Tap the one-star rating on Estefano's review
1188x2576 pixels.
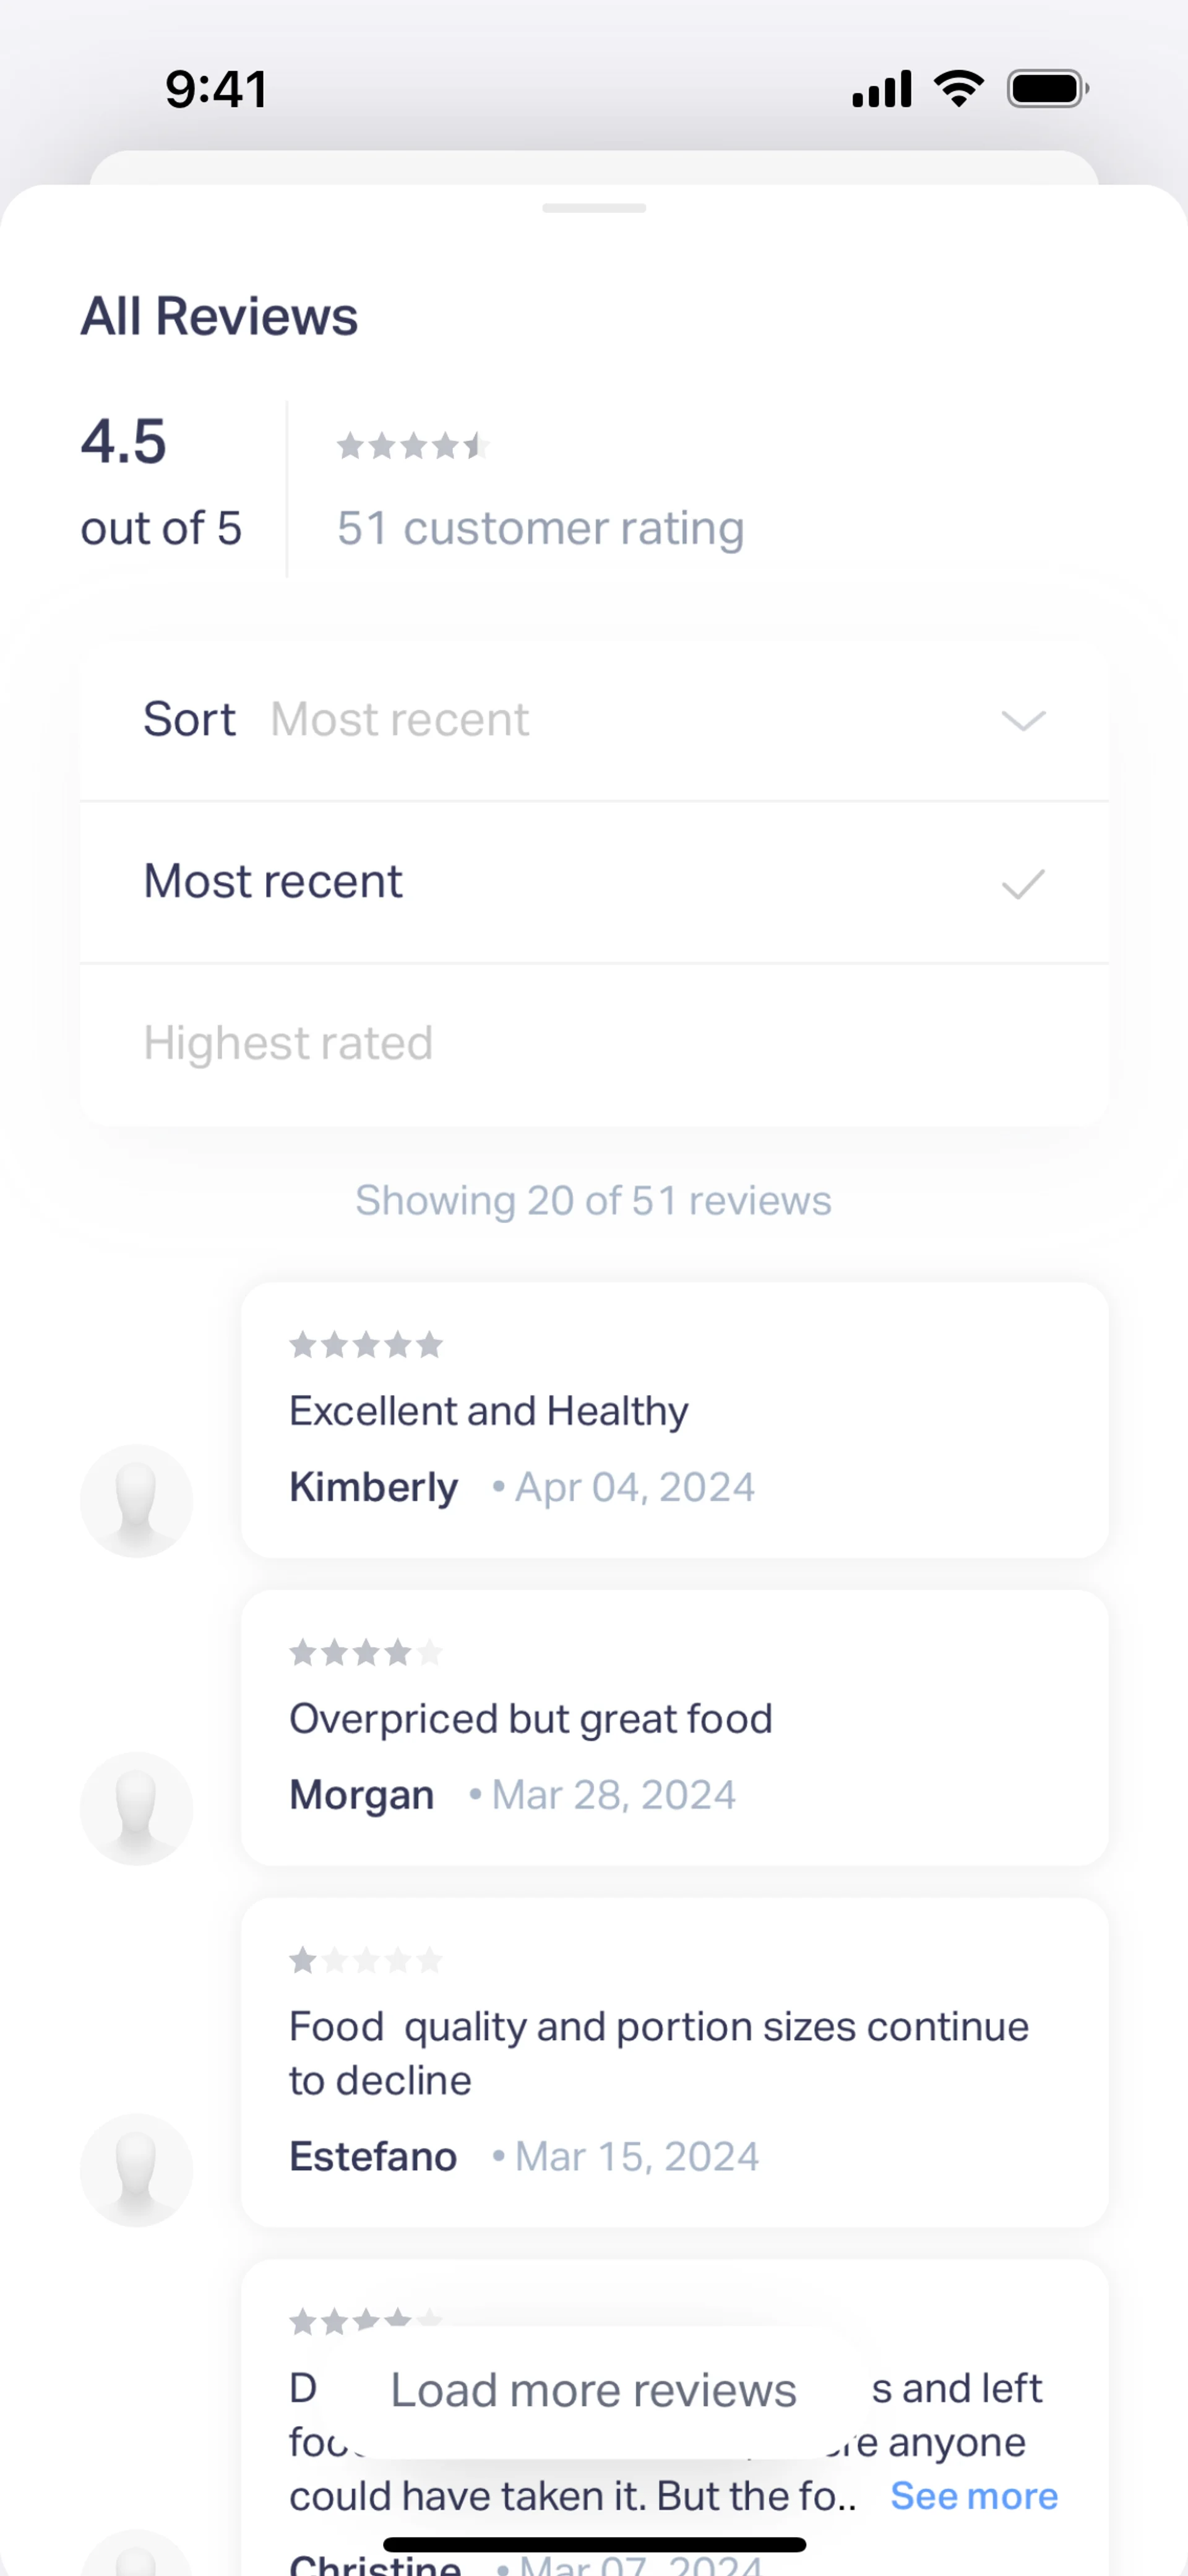[366, 1960]
